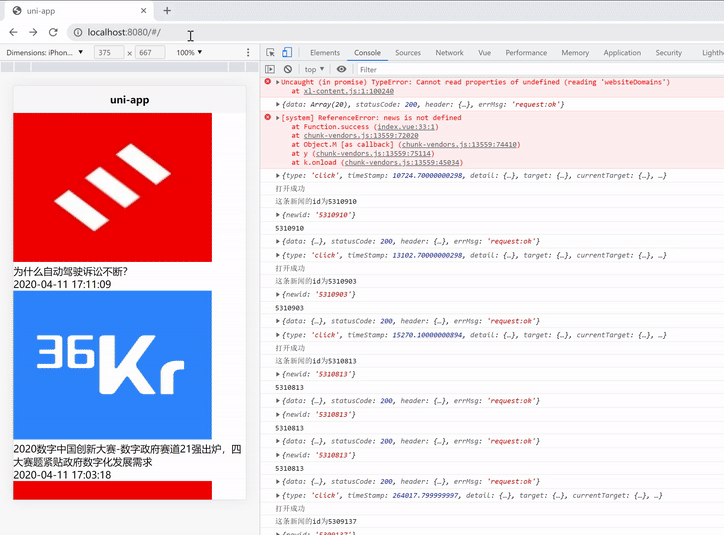Open the top context dropdown
Screen dimensions: 724x535
(x=314, y=69)
